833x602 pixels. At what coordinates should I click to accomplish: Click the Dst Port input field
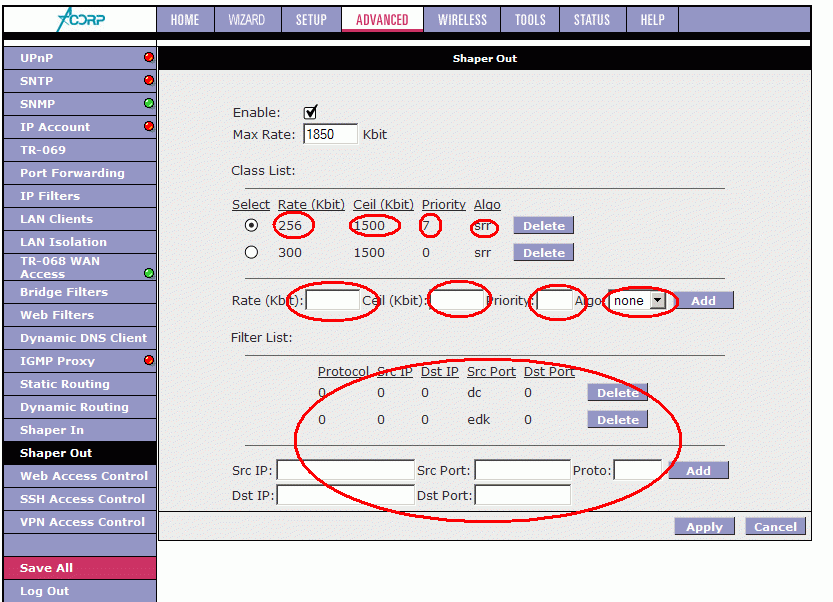pyautogui.click(x=523, y=495)
